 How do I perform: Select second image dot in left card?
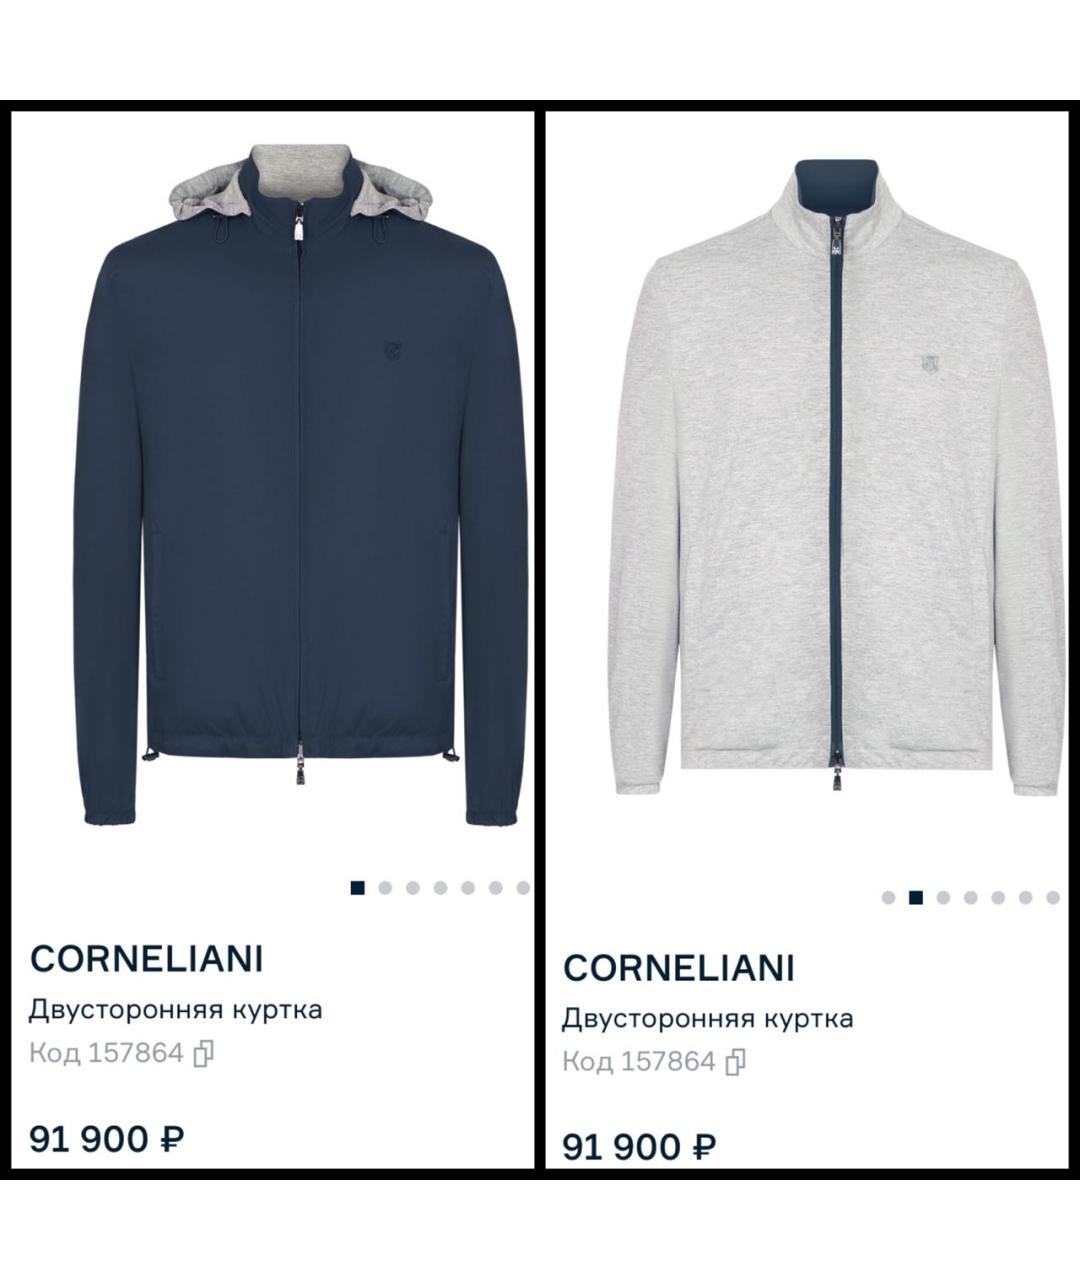(x=385, y=887)
